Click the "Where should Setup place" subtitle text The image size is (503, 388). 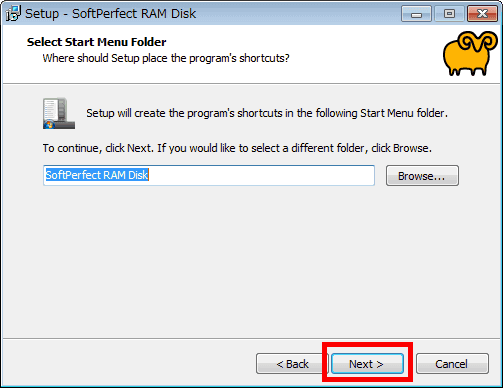[x=166, y=58]
